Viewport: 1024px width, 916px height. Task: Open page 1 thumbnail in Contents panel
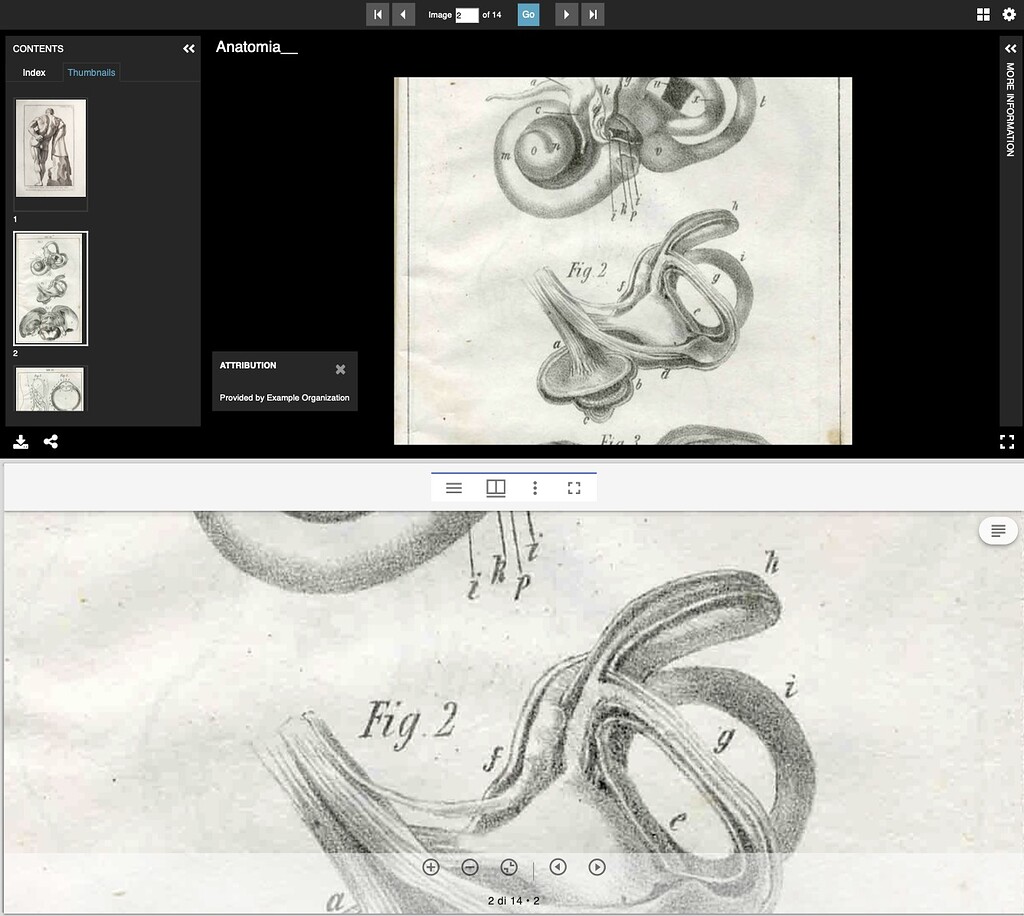pos(50,147)
